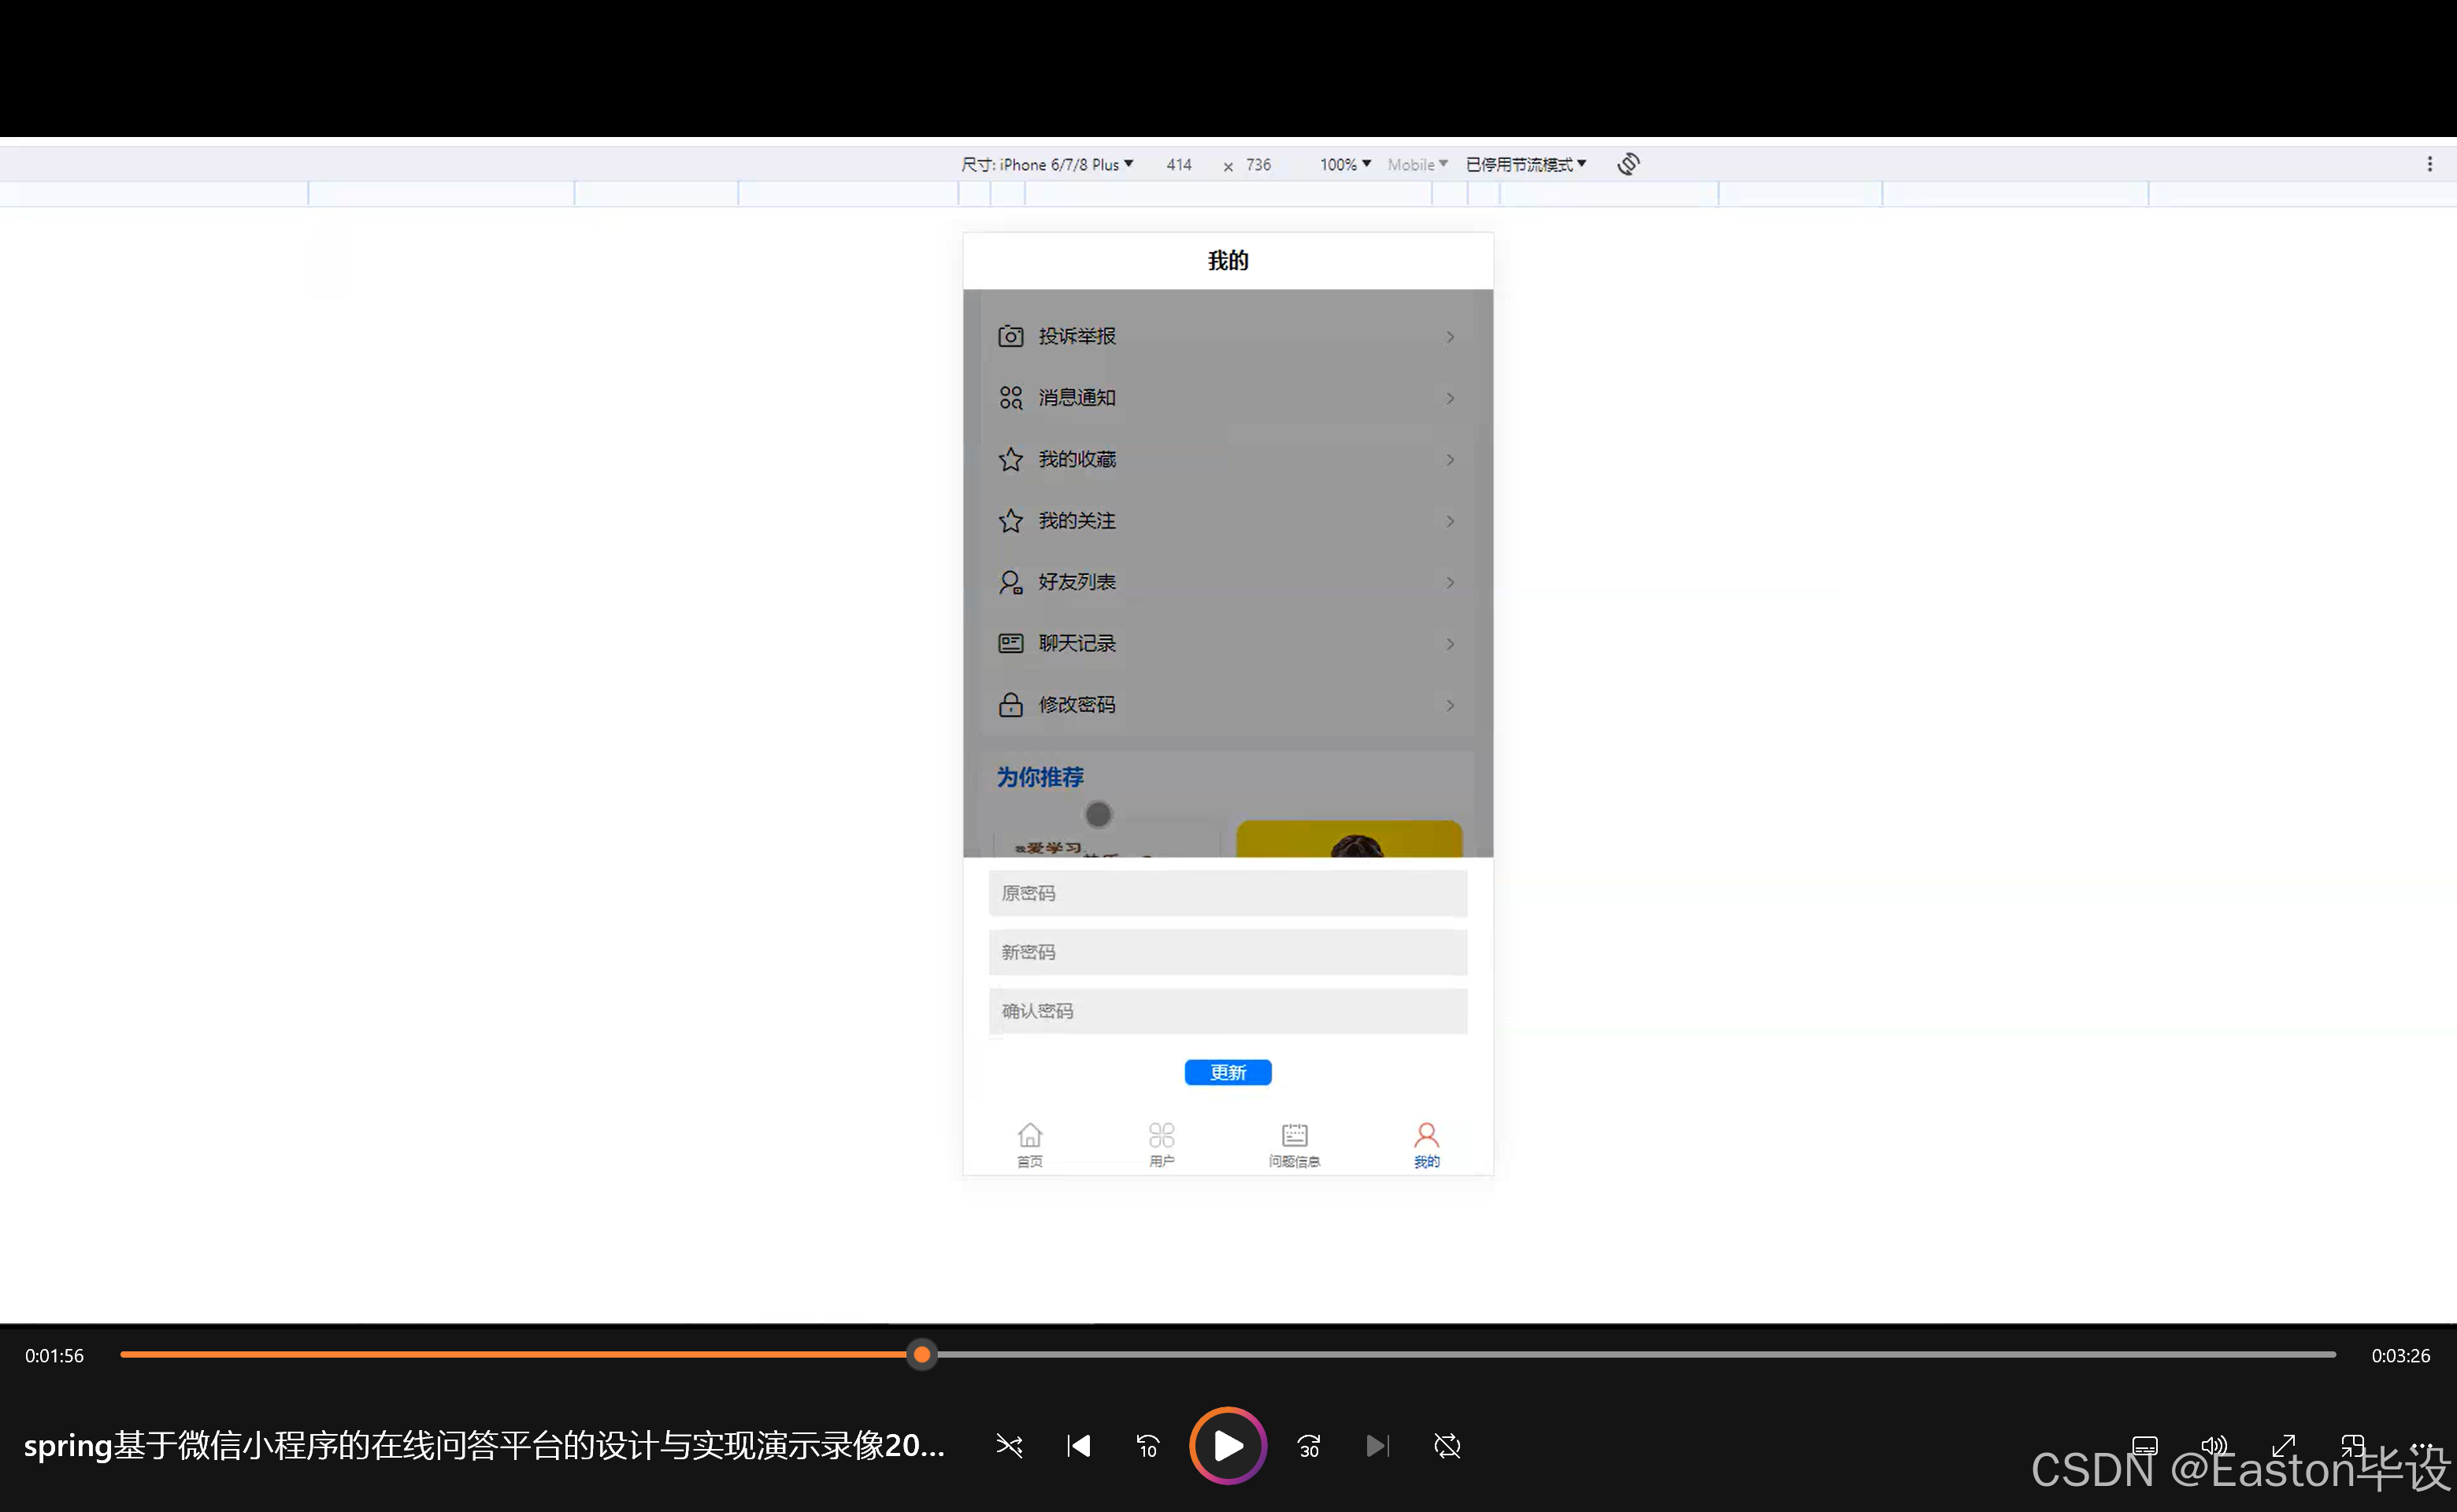Open the 100% zoom dropdown

[1343, 164]
